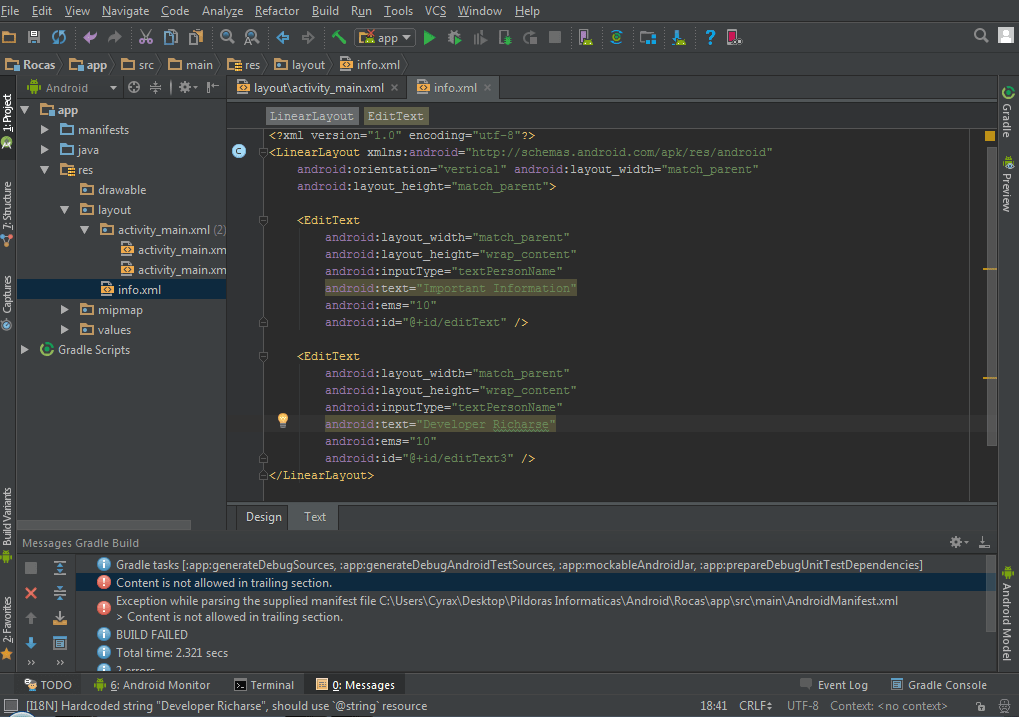The image size is (1024, 717).
Task: Click Sync Project with Gradle Files icon
Action: [x=616, y=37]
